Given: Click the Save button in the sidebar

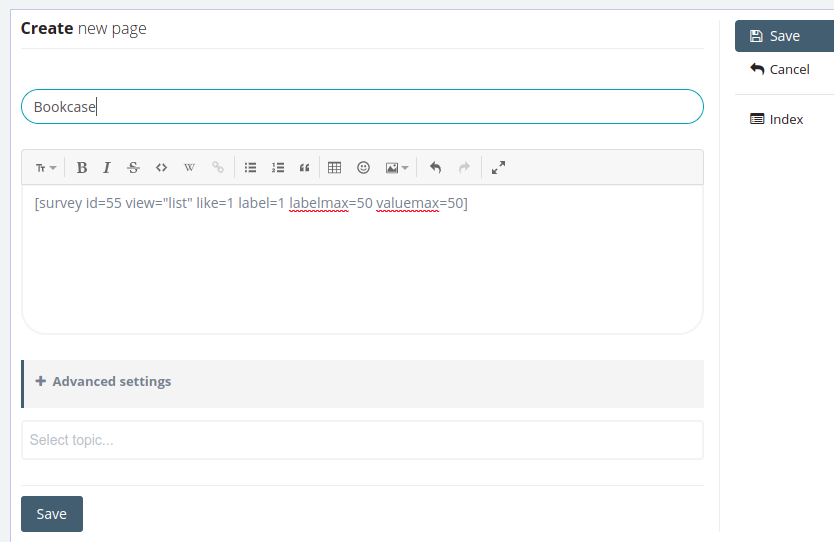Looking at the screenshot, I should point(785,36).
